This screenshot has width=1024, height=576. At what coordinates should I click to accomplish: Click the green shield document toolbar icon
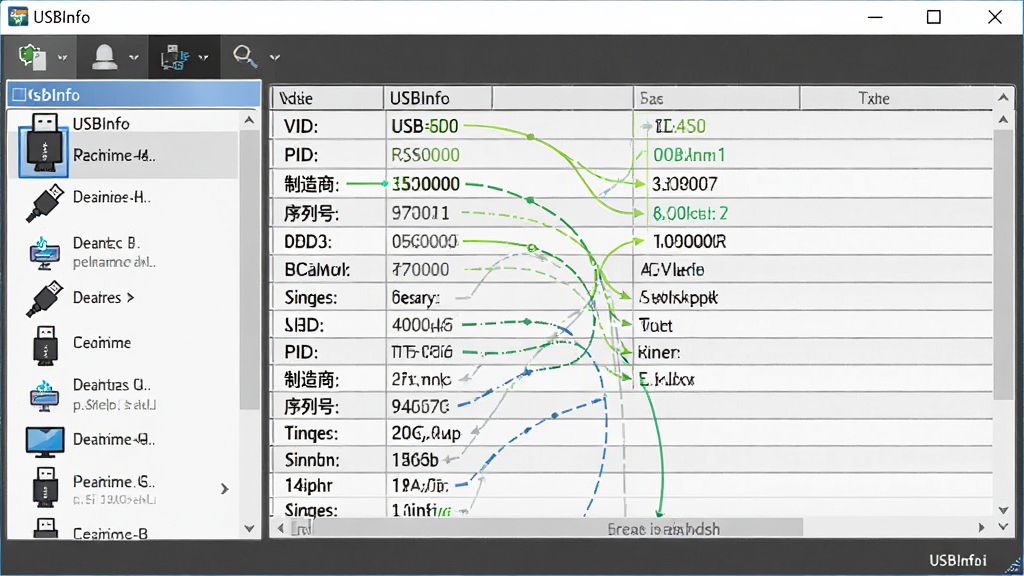point(32,57)
